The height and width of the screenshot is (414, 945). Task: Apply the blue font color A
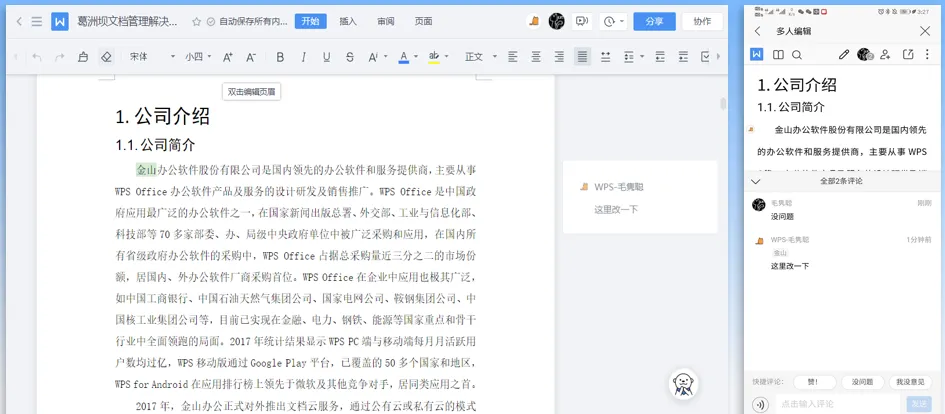pyautogui.click(x=404, y=57)
